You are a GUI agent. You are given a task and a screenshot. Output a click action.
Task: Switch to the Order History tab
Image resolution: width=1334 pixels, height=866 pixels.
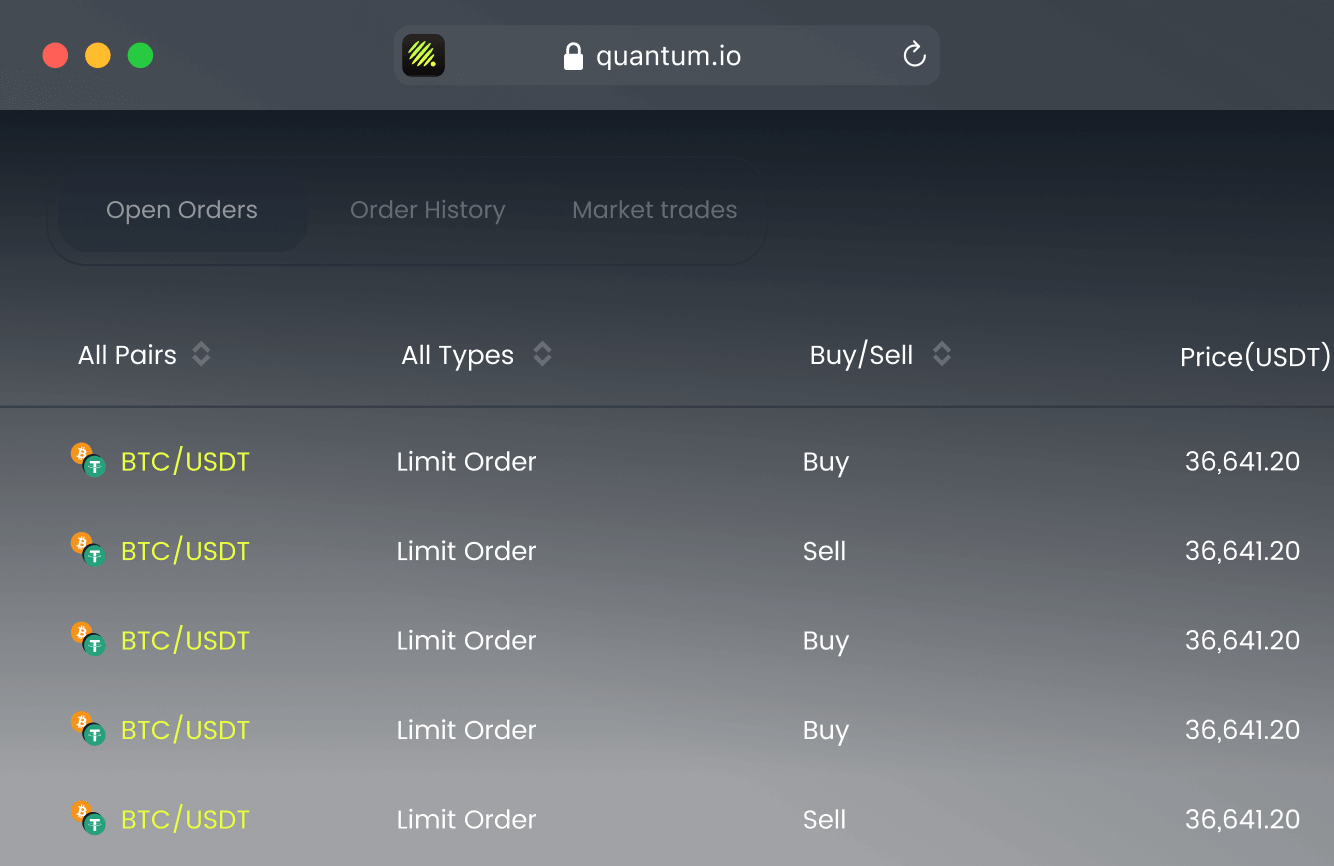427,210
